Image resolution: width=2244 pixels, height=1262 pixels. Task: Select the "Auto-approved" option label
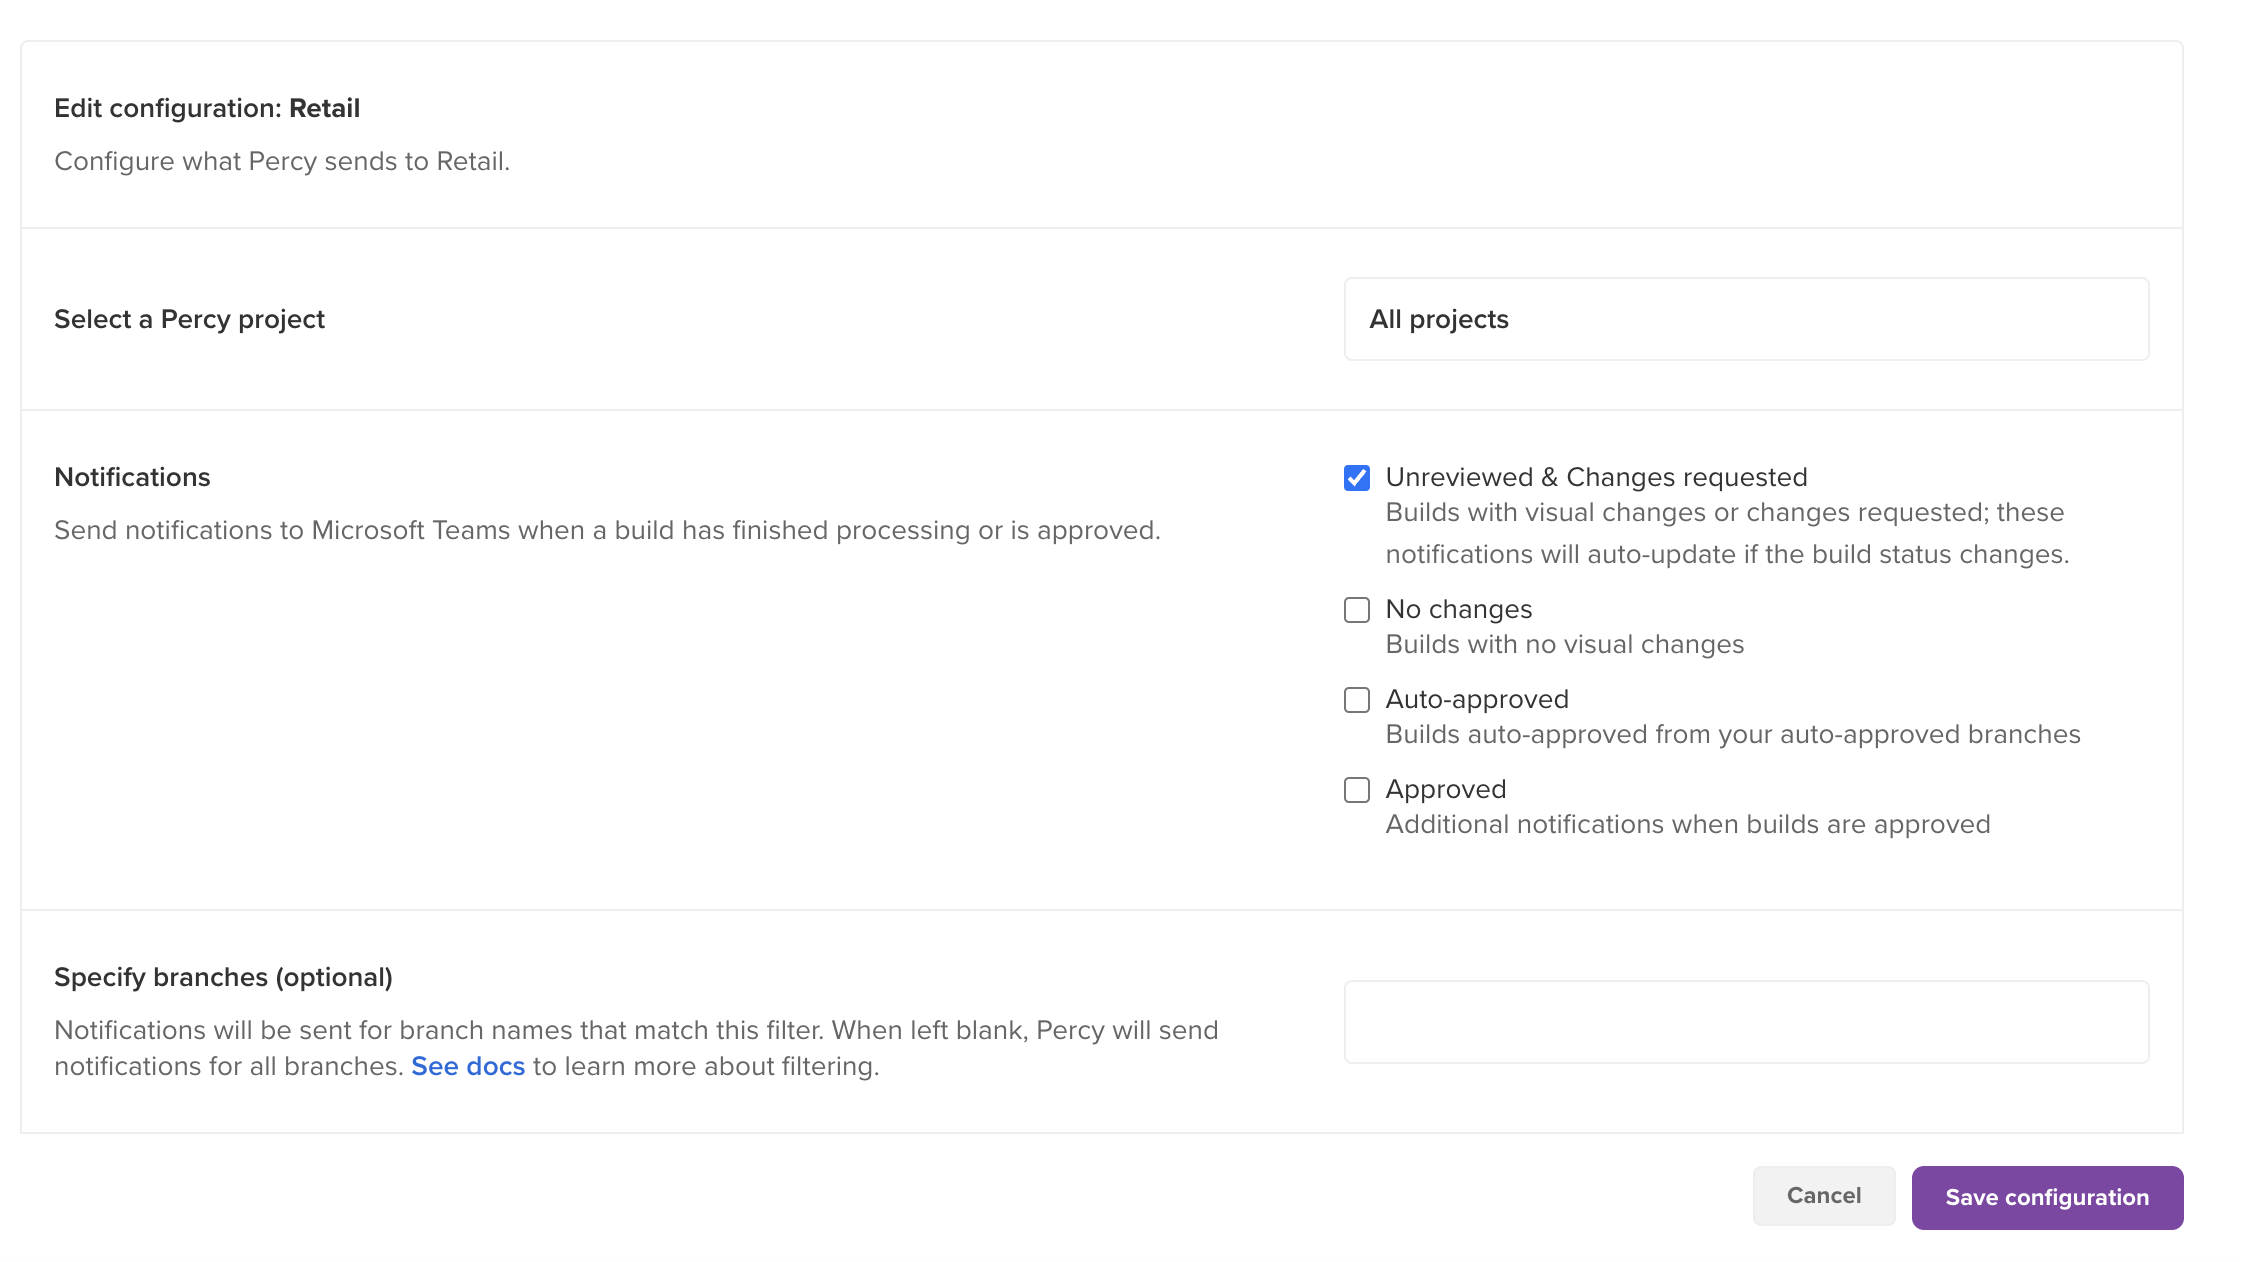[1476, 699]
